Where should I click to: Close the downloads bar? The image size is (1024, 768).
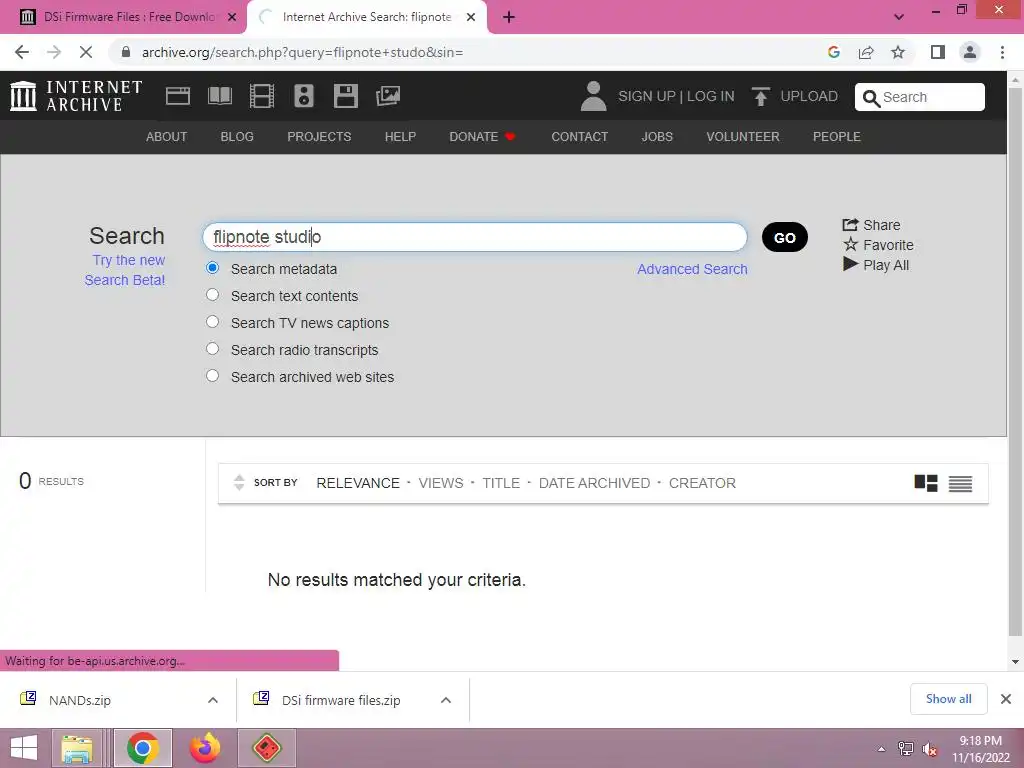coord(1006,699)
